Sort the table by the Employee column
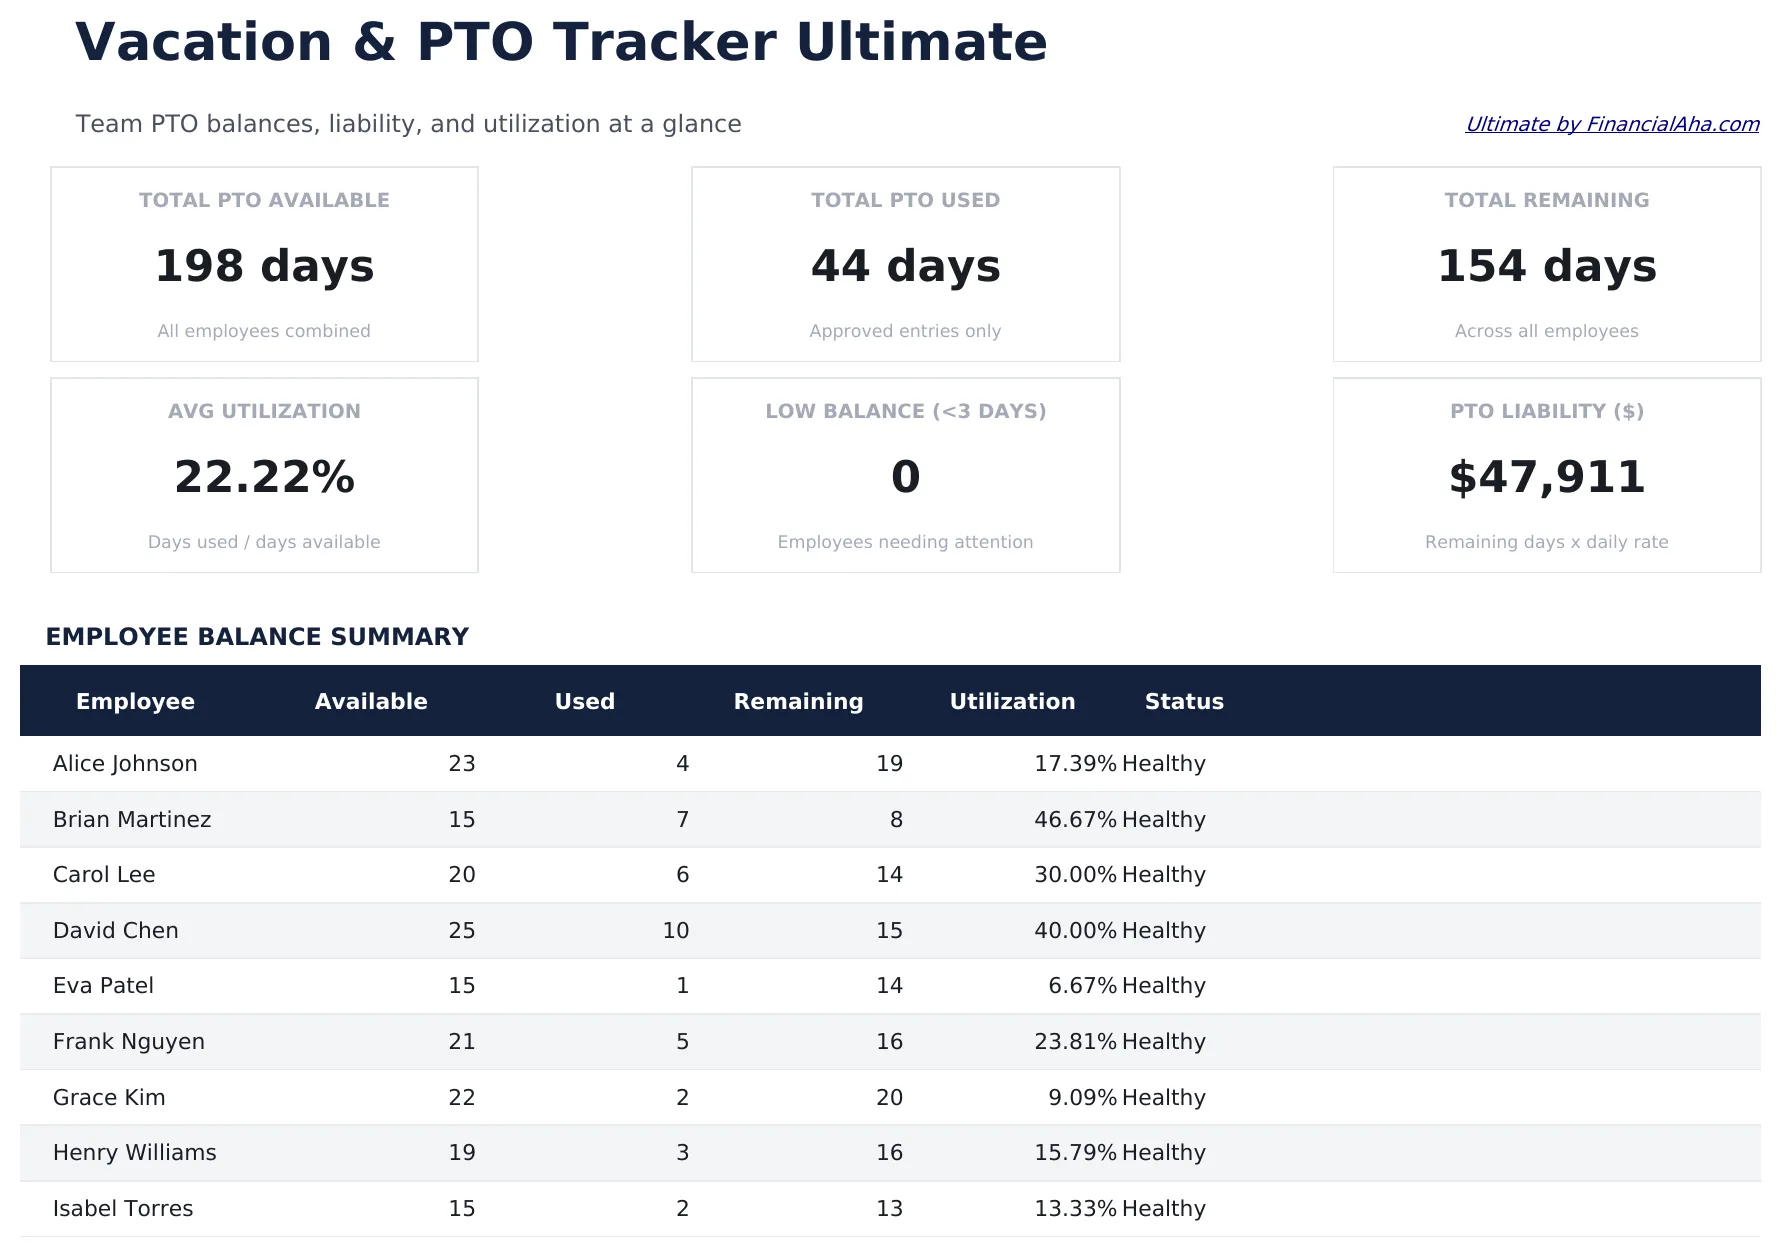The image size is (1782, 1257). pos(135,701)
